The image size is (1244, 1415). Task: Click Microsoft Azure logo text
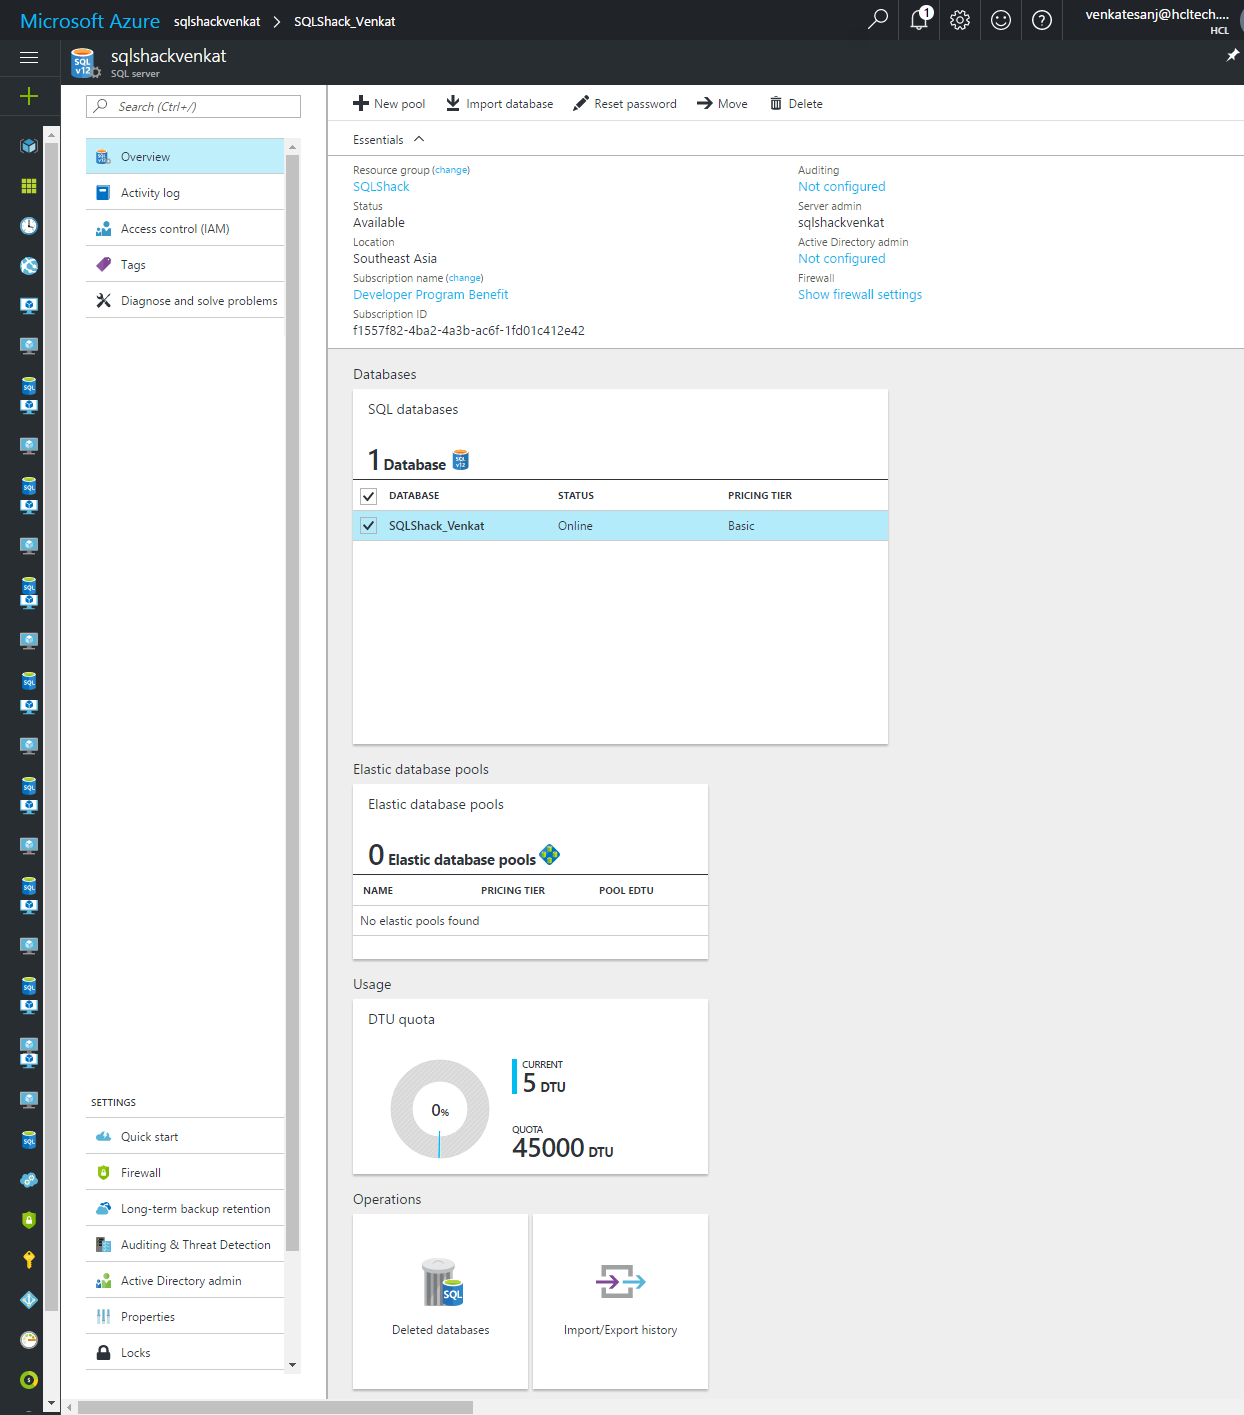pyautogui.click(x=90, y=21)
